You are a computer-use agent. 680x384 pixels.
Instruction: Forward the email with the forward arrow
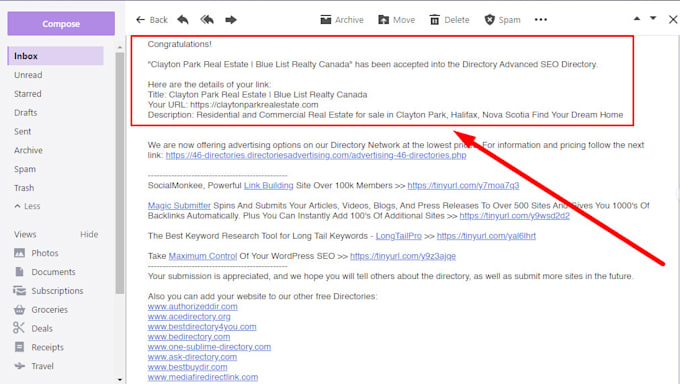coord(231,20)
